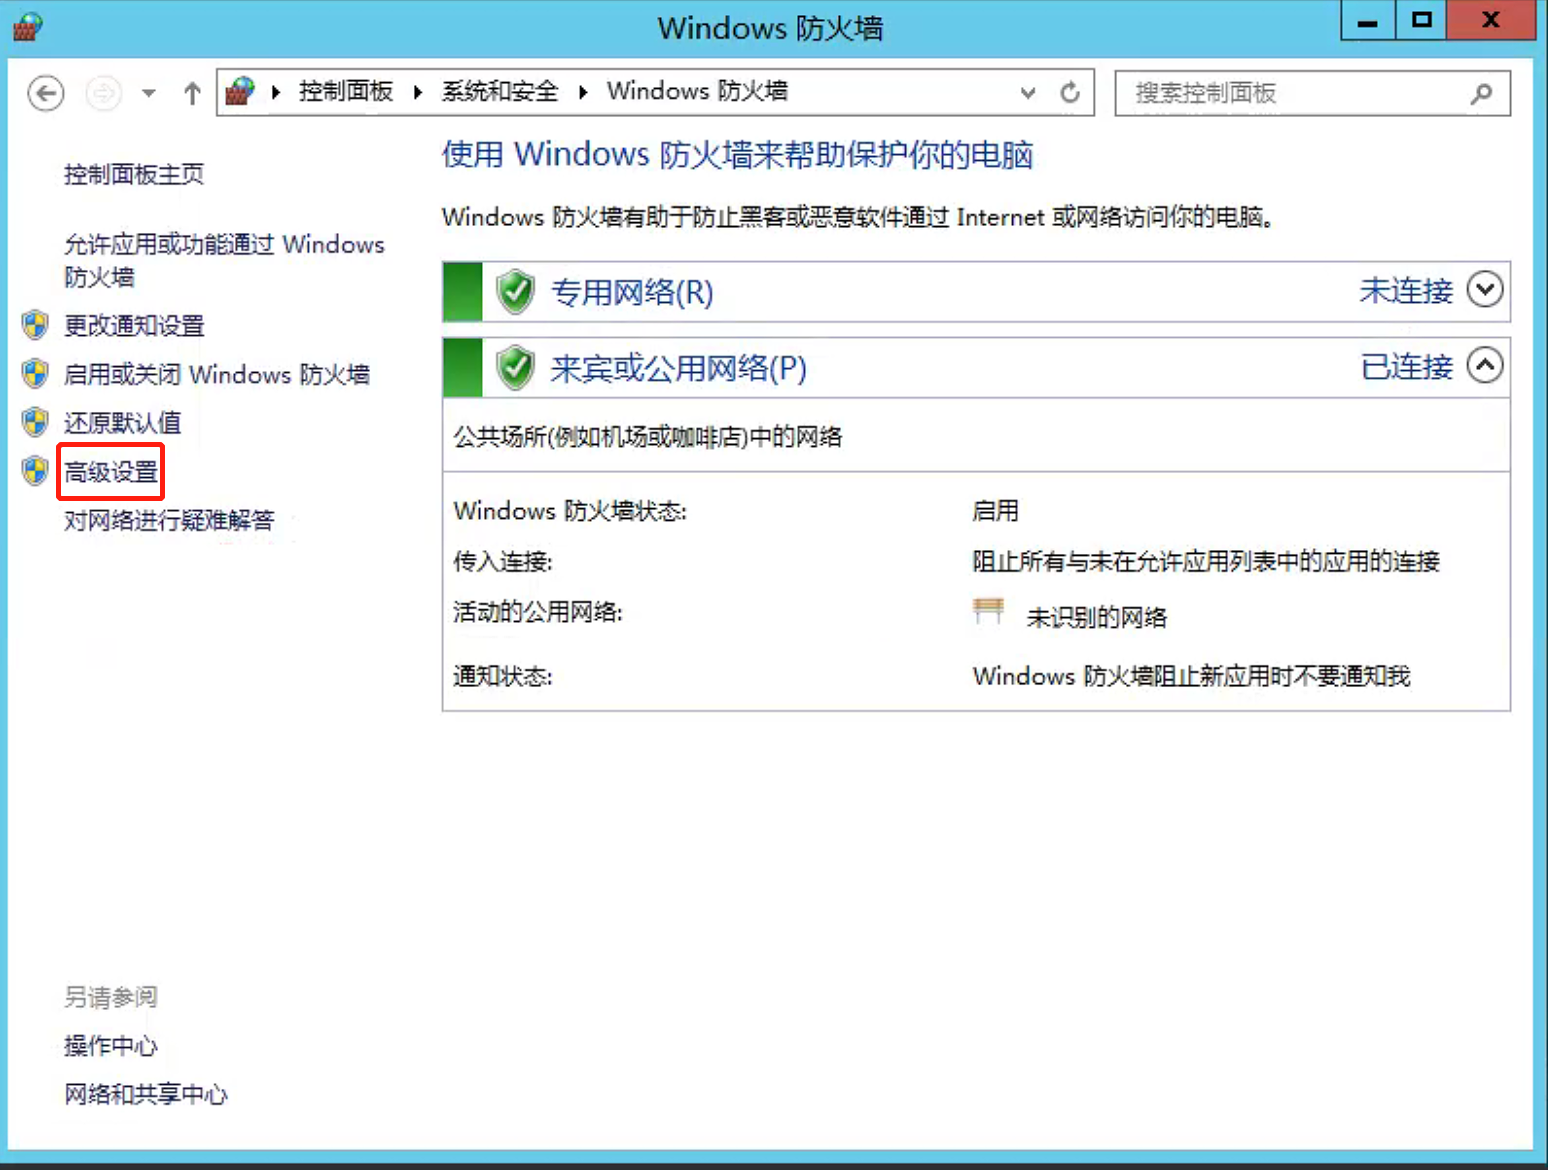Select 系统和安全 in the breadcrumb
Image resolution: width=1548 pixels, height=1170 pixels.
(499, 90)
